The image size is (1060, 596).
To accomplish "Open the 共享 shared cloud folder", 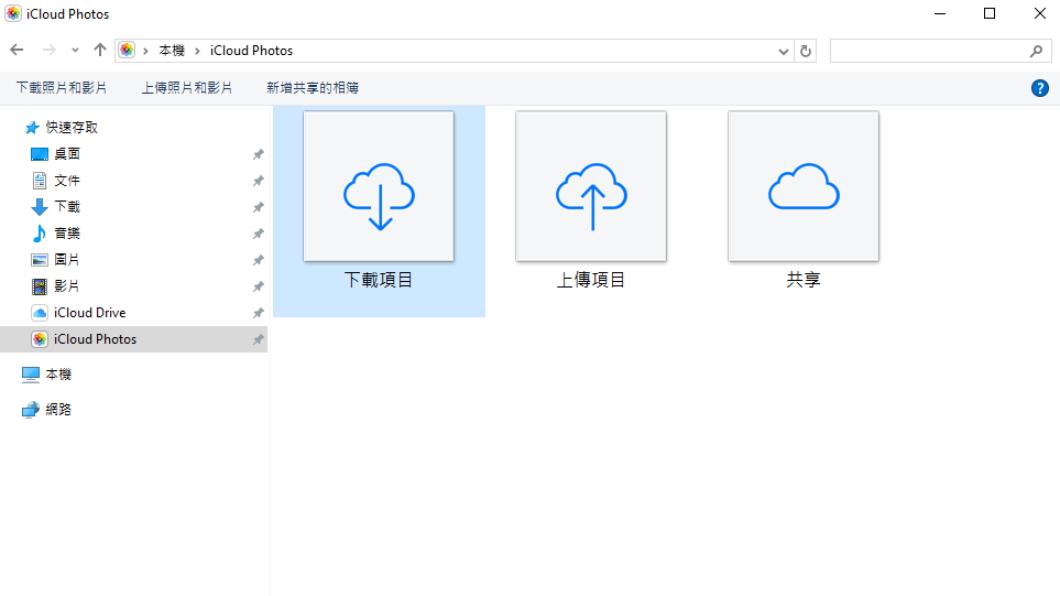I will [803, 201].
